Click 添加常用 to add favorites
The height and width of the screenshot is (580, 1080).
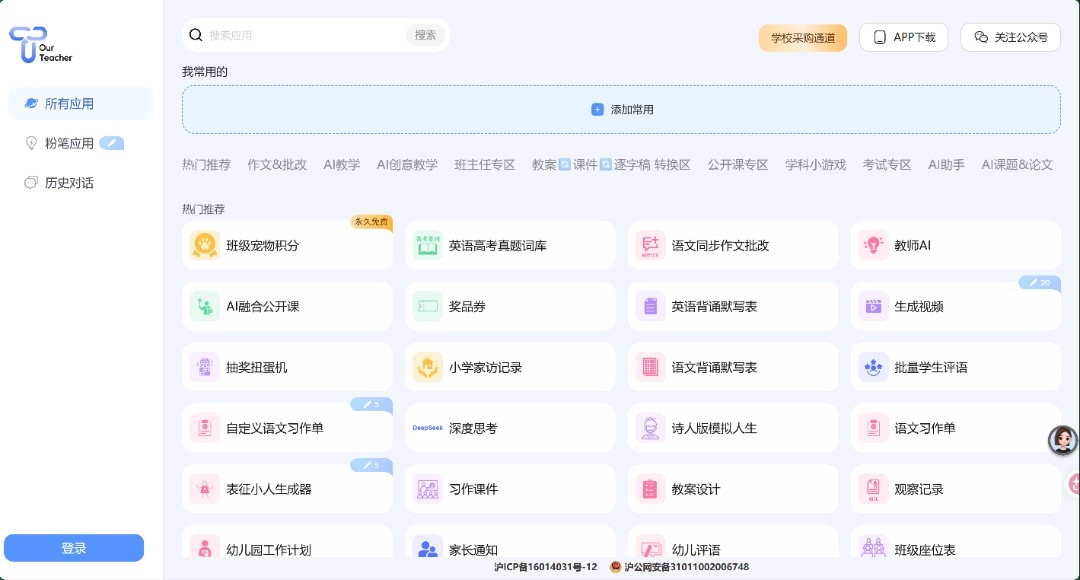tap(622, 110)
